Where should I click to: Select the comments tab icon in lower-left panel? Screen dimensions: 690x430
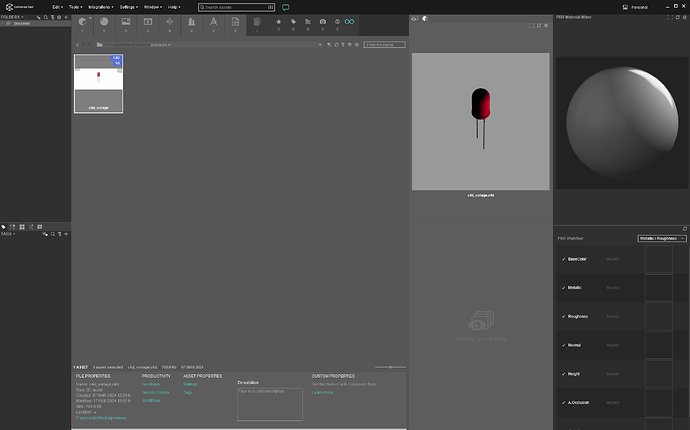40,227
